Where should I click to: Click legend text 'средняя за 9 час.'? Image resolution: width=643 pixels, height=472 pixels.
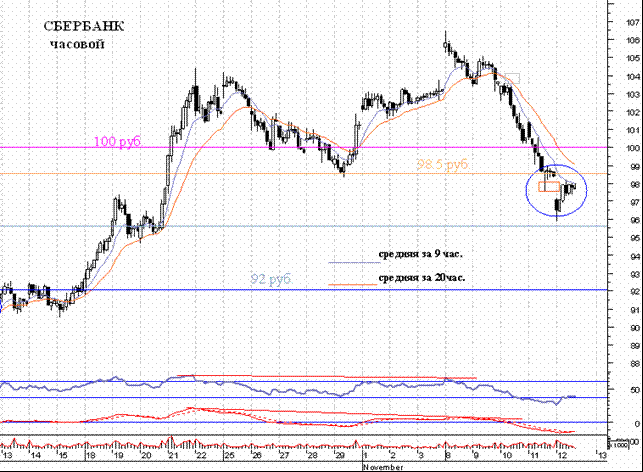click(420, 254)
